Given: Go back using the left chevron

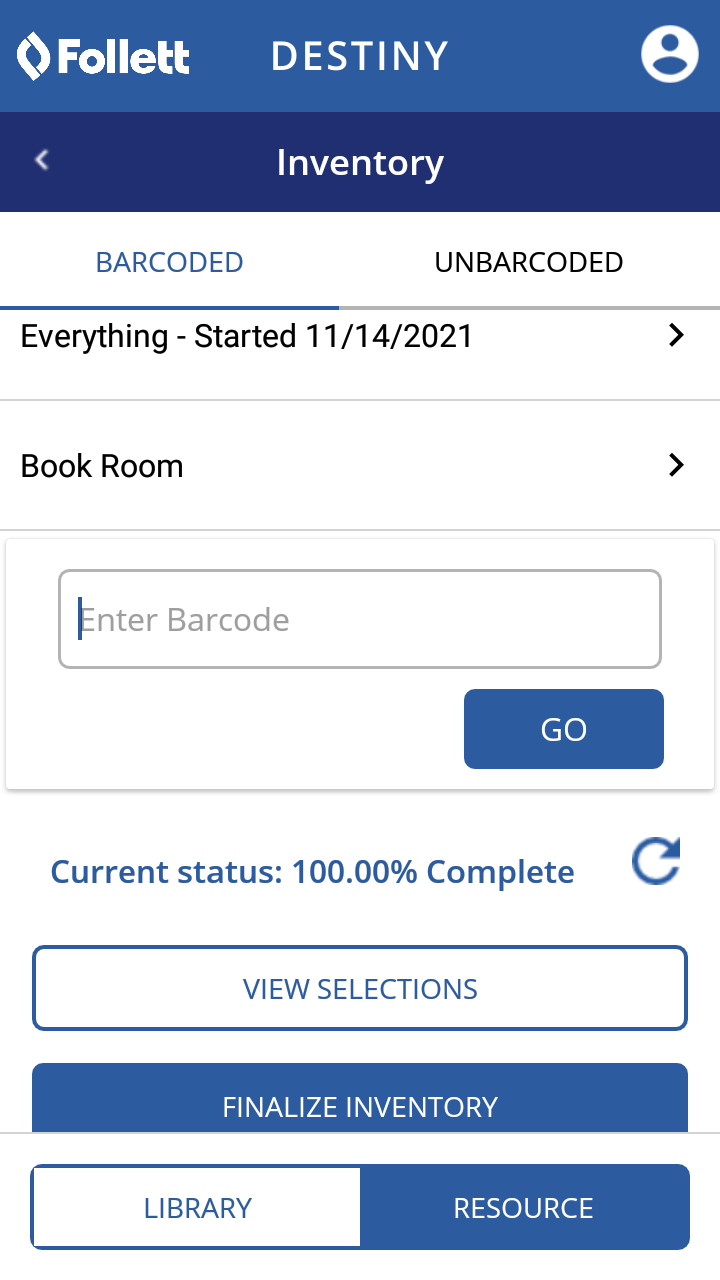Looking at the screenshot, I should point(42,160).
